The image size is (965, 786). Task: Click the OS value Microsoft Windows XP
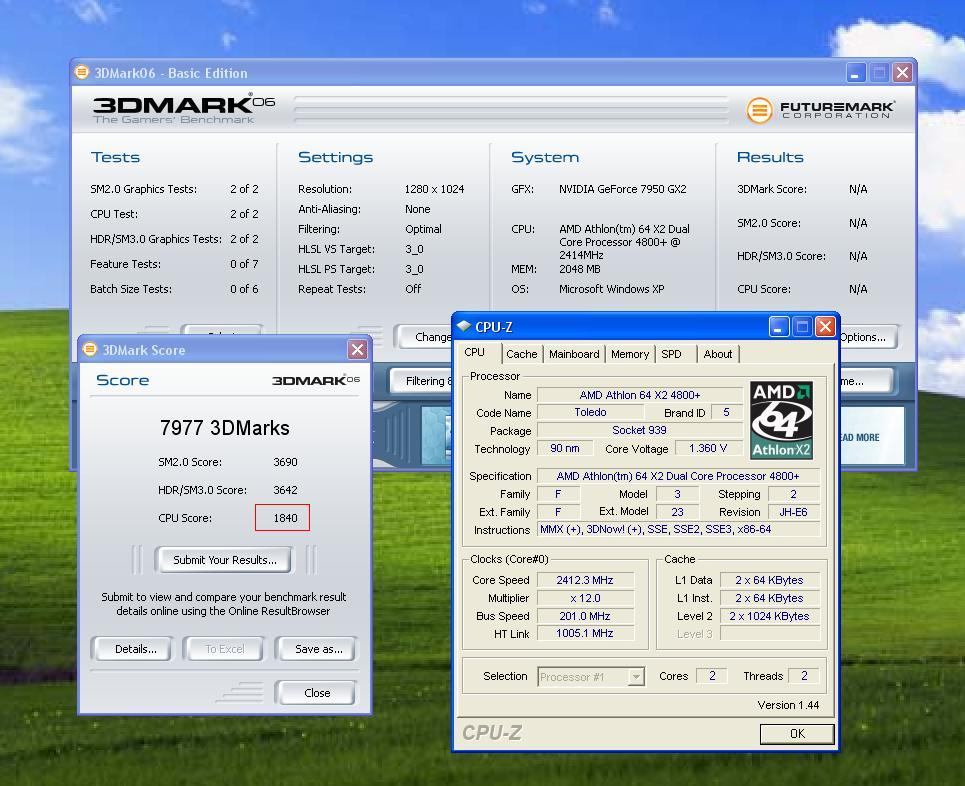pos(611,289)
